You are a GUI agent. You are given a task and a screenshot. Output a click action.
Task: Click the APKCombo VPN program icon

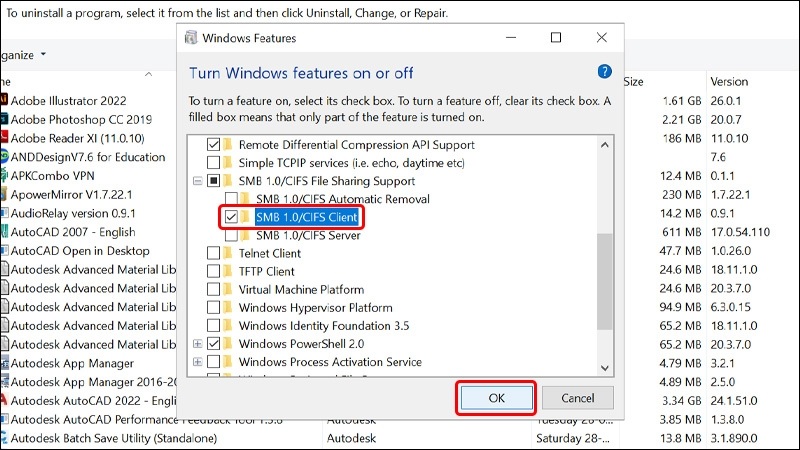click(x=3, y=175)
